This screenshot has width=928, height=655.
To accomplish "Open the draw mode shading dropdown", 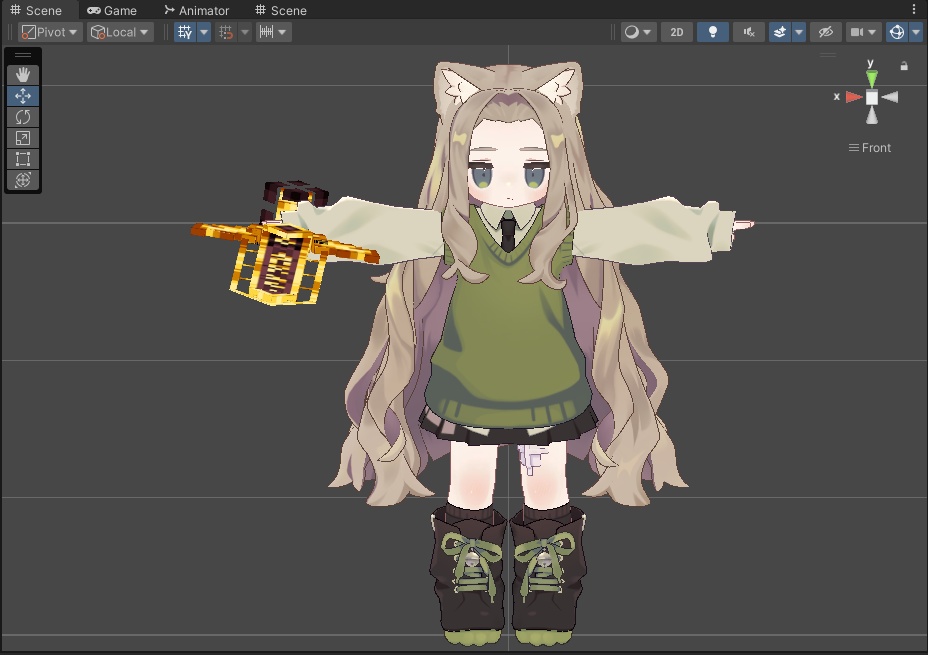I will (637, 32).
